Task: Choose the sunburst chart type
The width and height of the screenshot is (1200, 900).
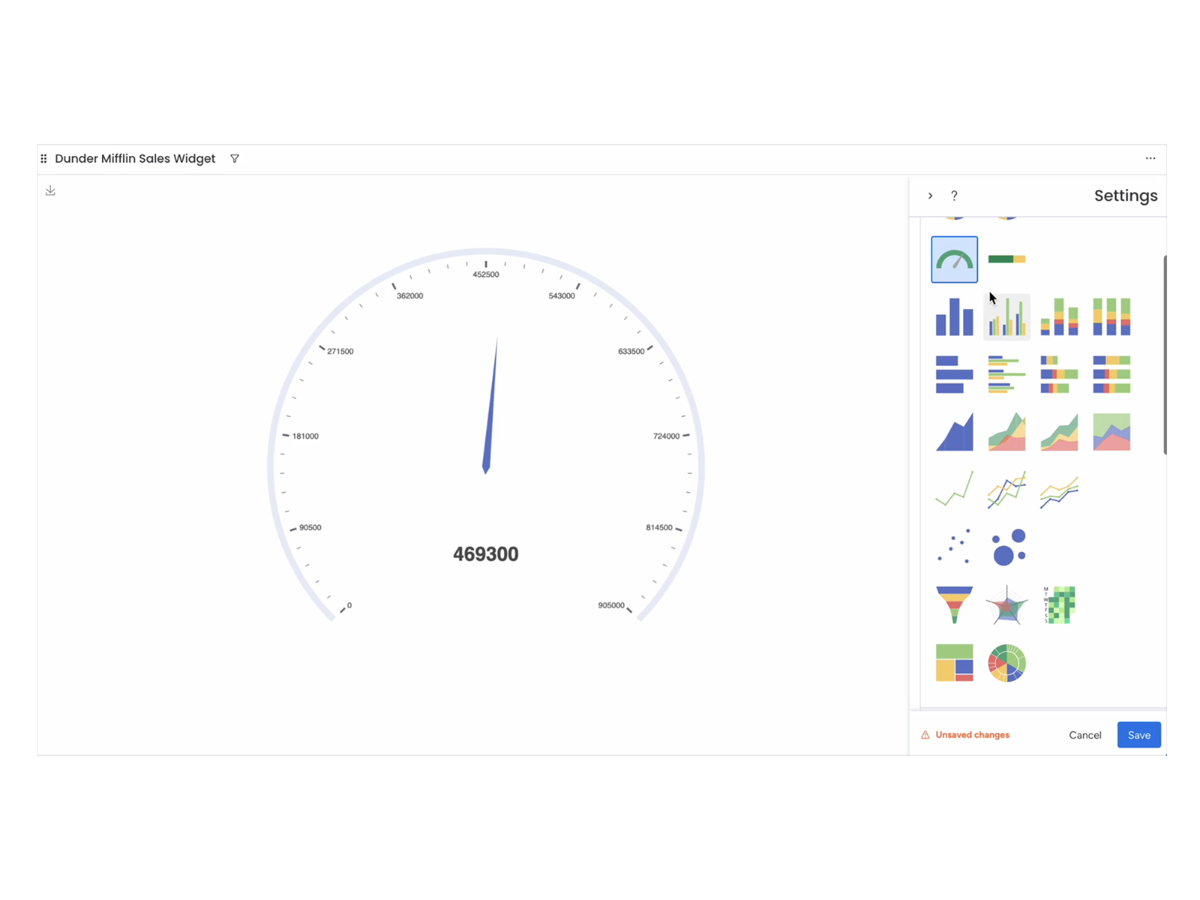Action: [x=1007, y=662]
